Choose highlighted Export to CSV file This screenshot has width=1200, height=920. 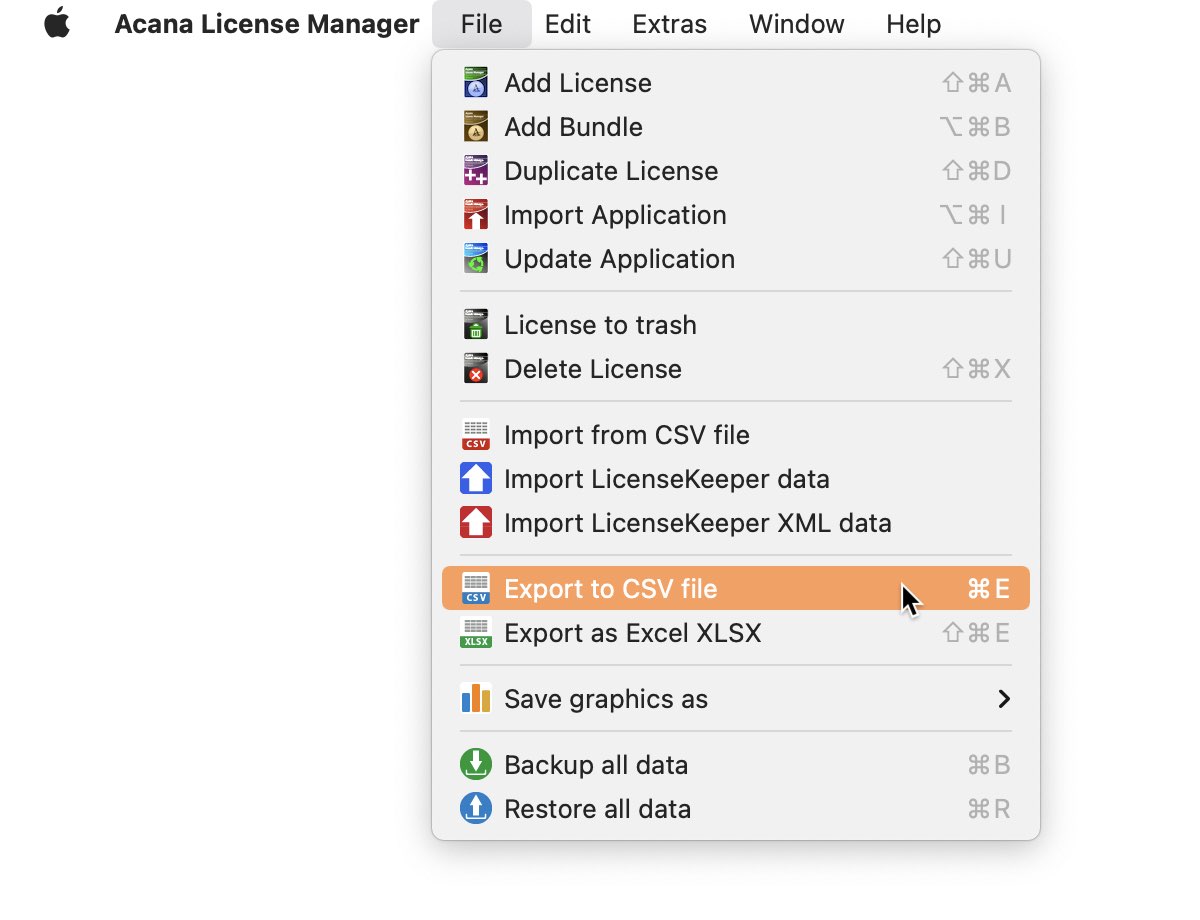click(736, 589)
